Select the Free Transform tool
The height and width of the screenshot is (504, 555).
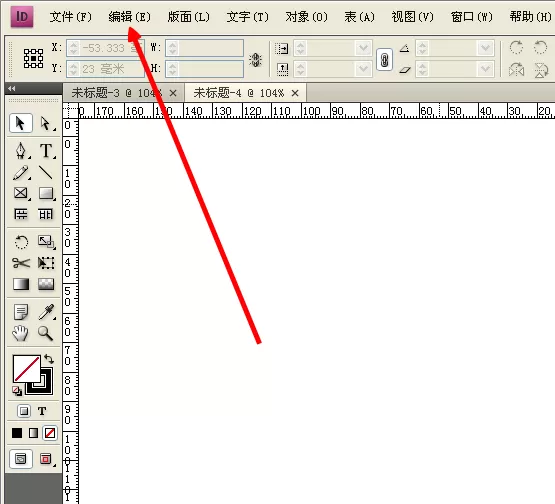[x=46, y=263]
